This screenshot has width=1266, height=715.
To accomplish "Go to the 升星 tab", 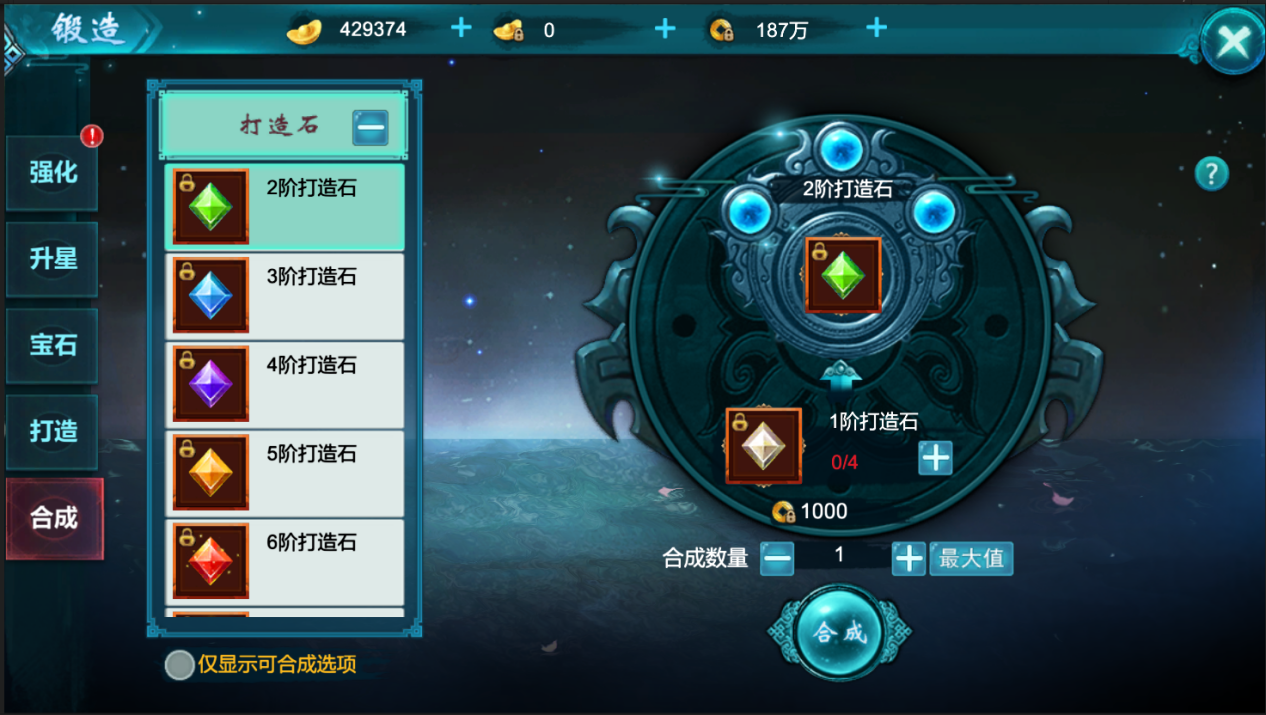I will [54, 259].
